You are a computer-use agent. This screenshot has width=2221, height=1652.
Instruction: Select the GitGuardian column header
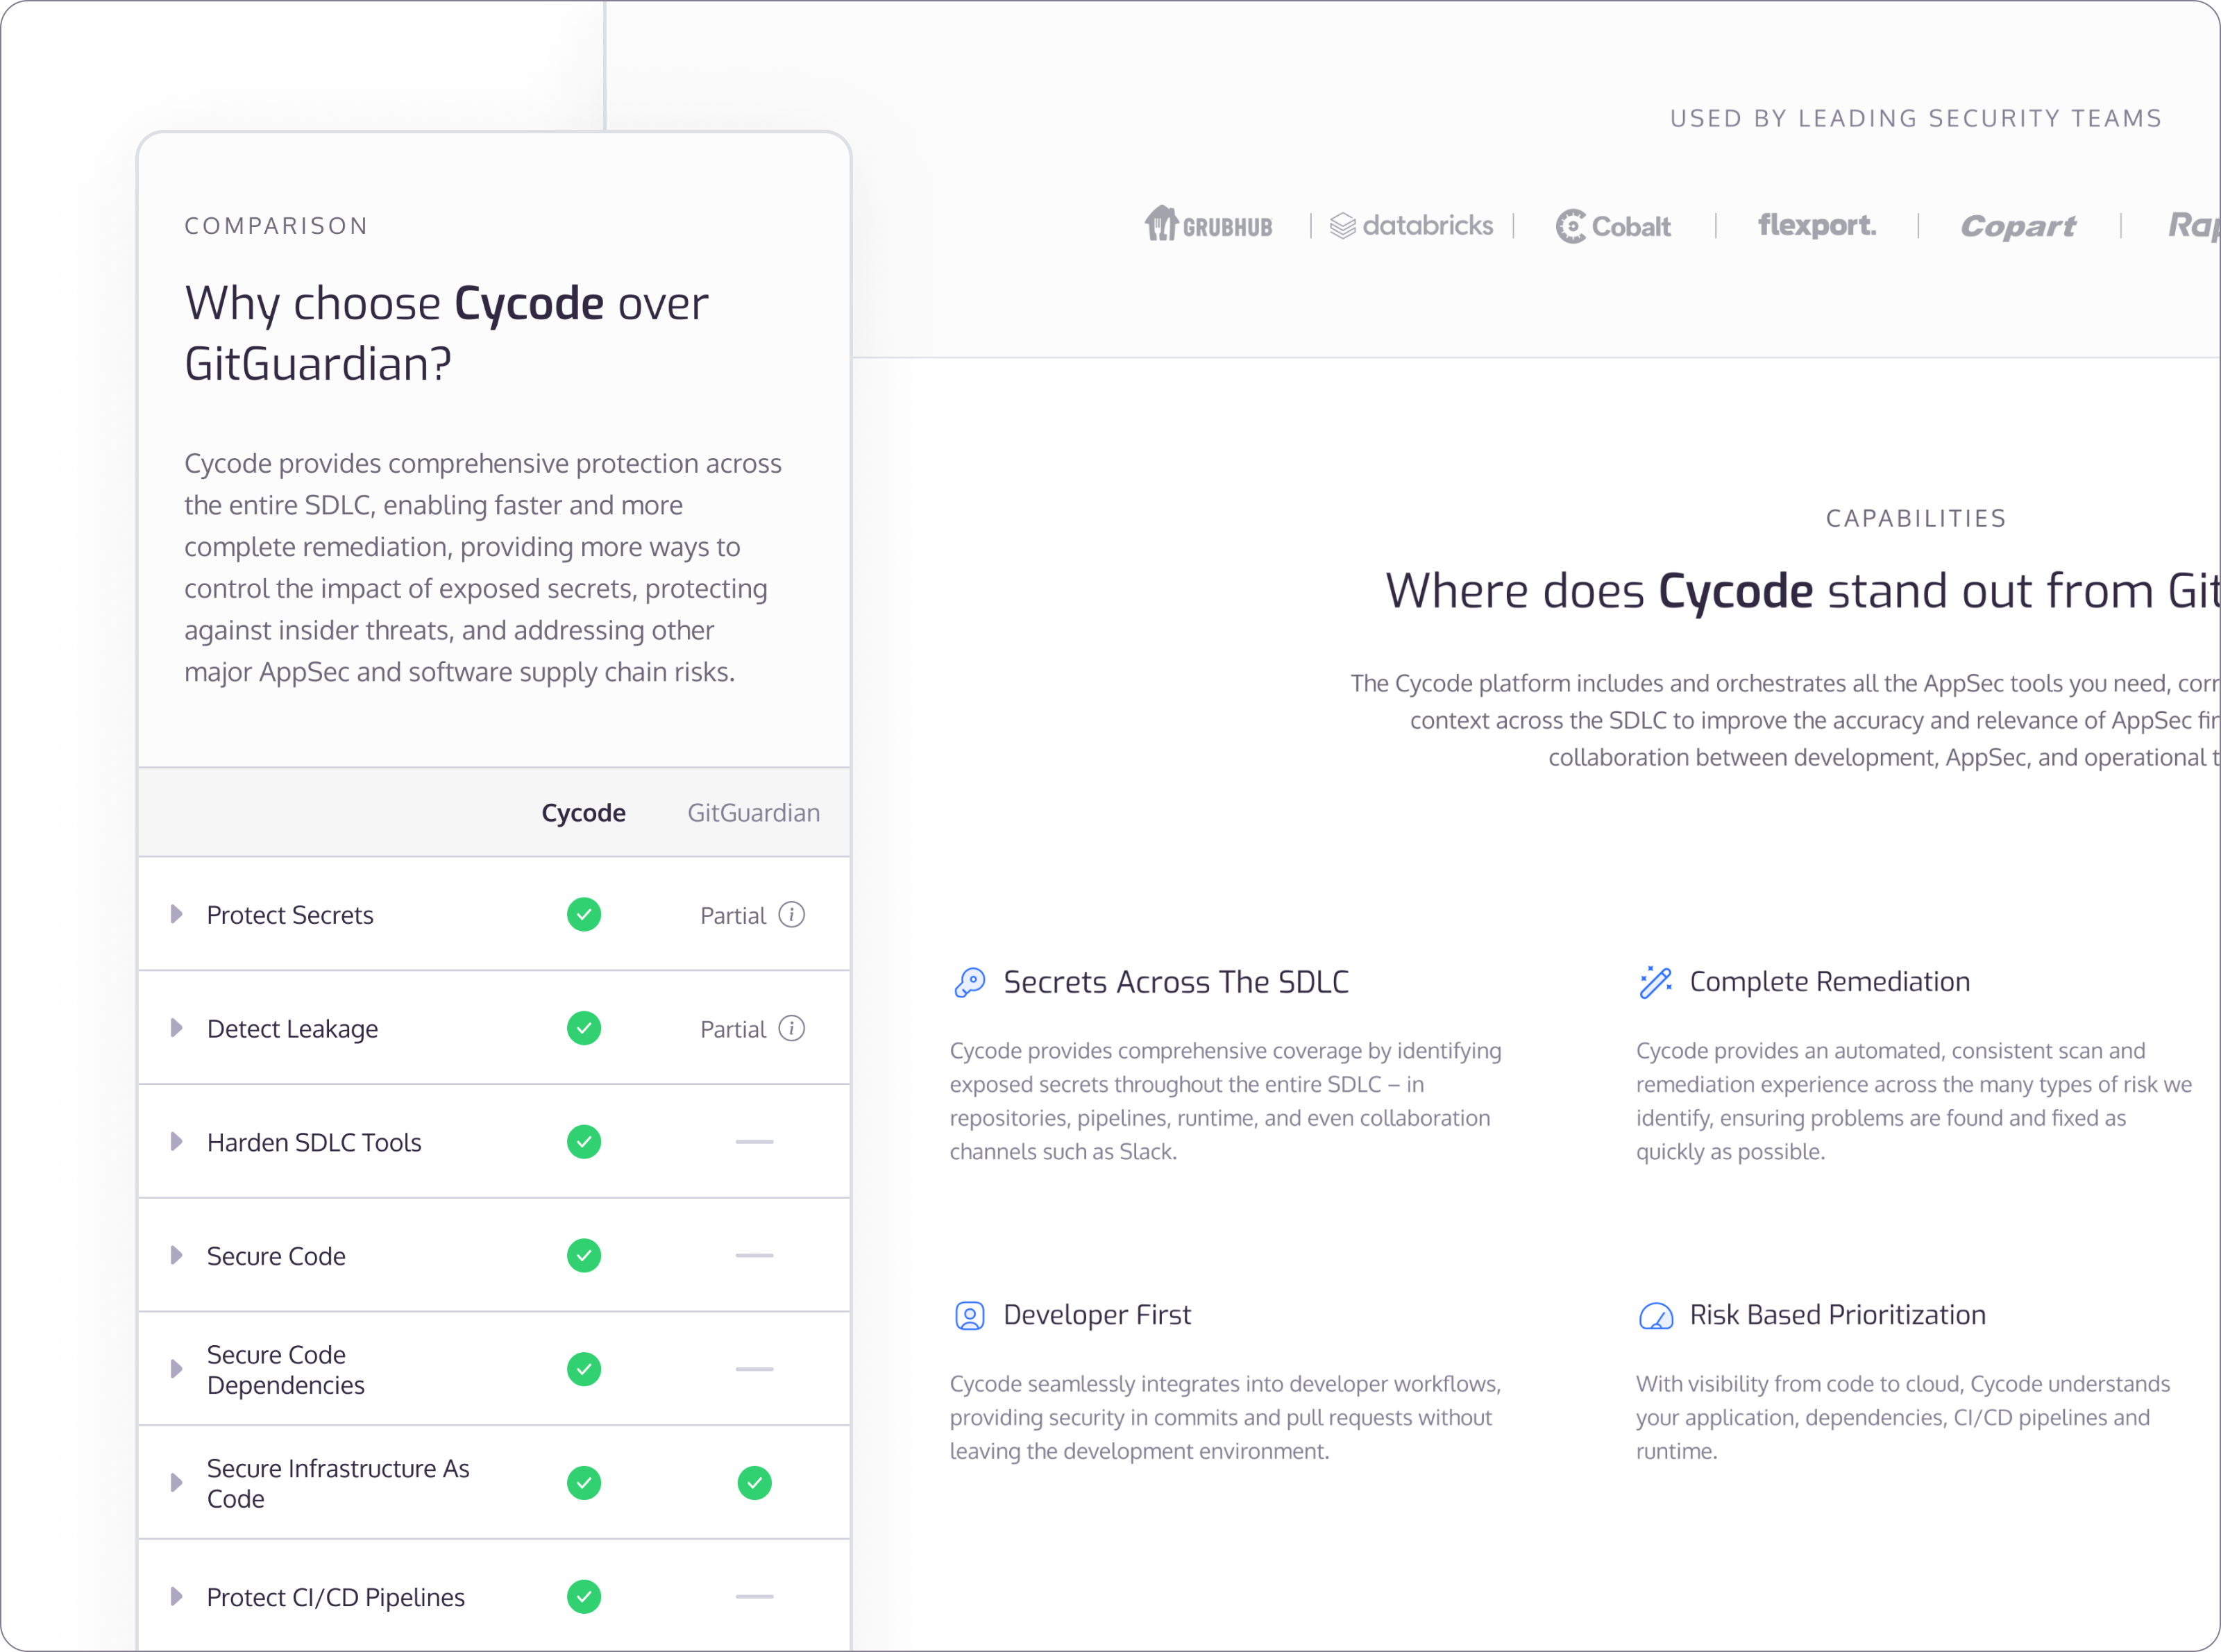pos(754,813)
